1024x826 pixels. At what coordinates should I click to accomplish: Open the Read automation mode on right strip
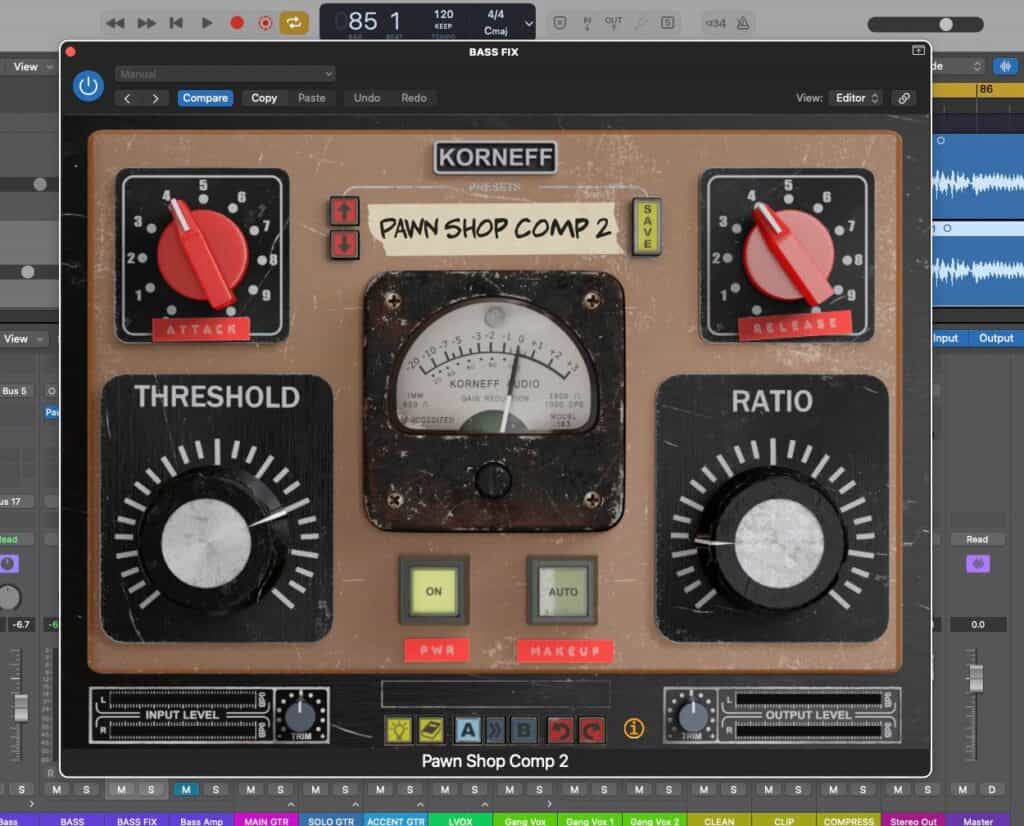977,539
